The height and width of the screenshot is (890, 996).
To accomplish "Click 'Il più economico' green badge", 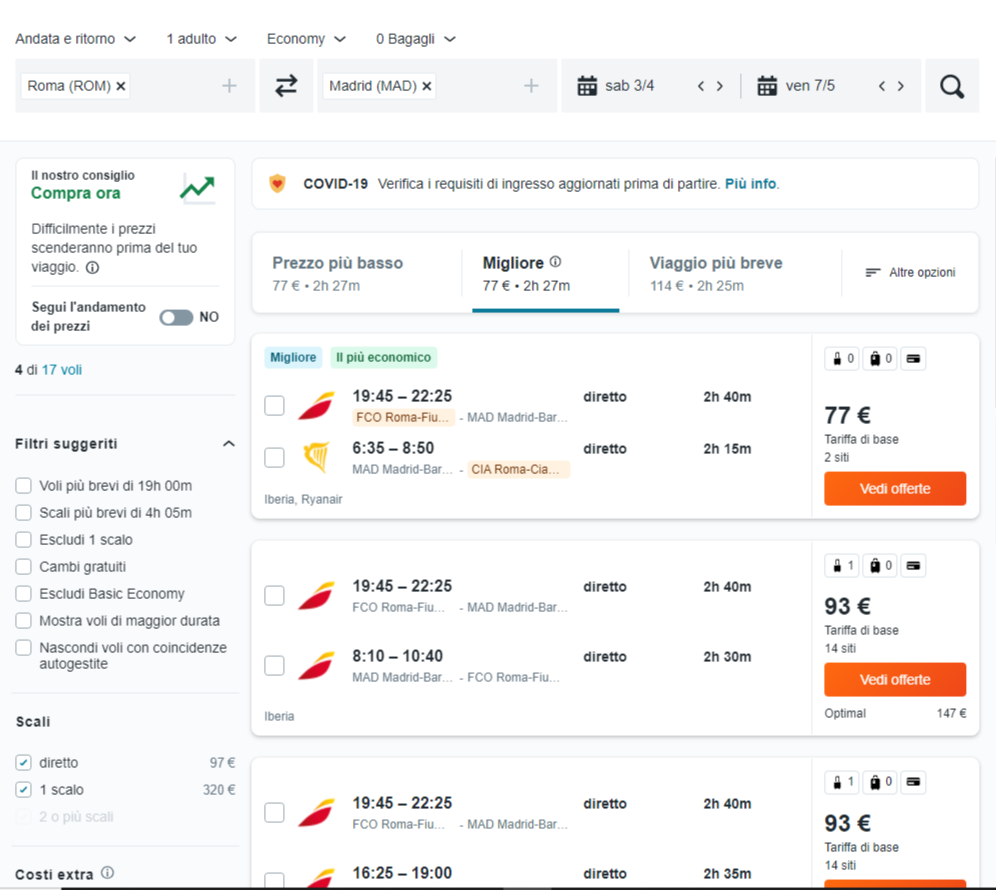I will (x=384, y=358).
